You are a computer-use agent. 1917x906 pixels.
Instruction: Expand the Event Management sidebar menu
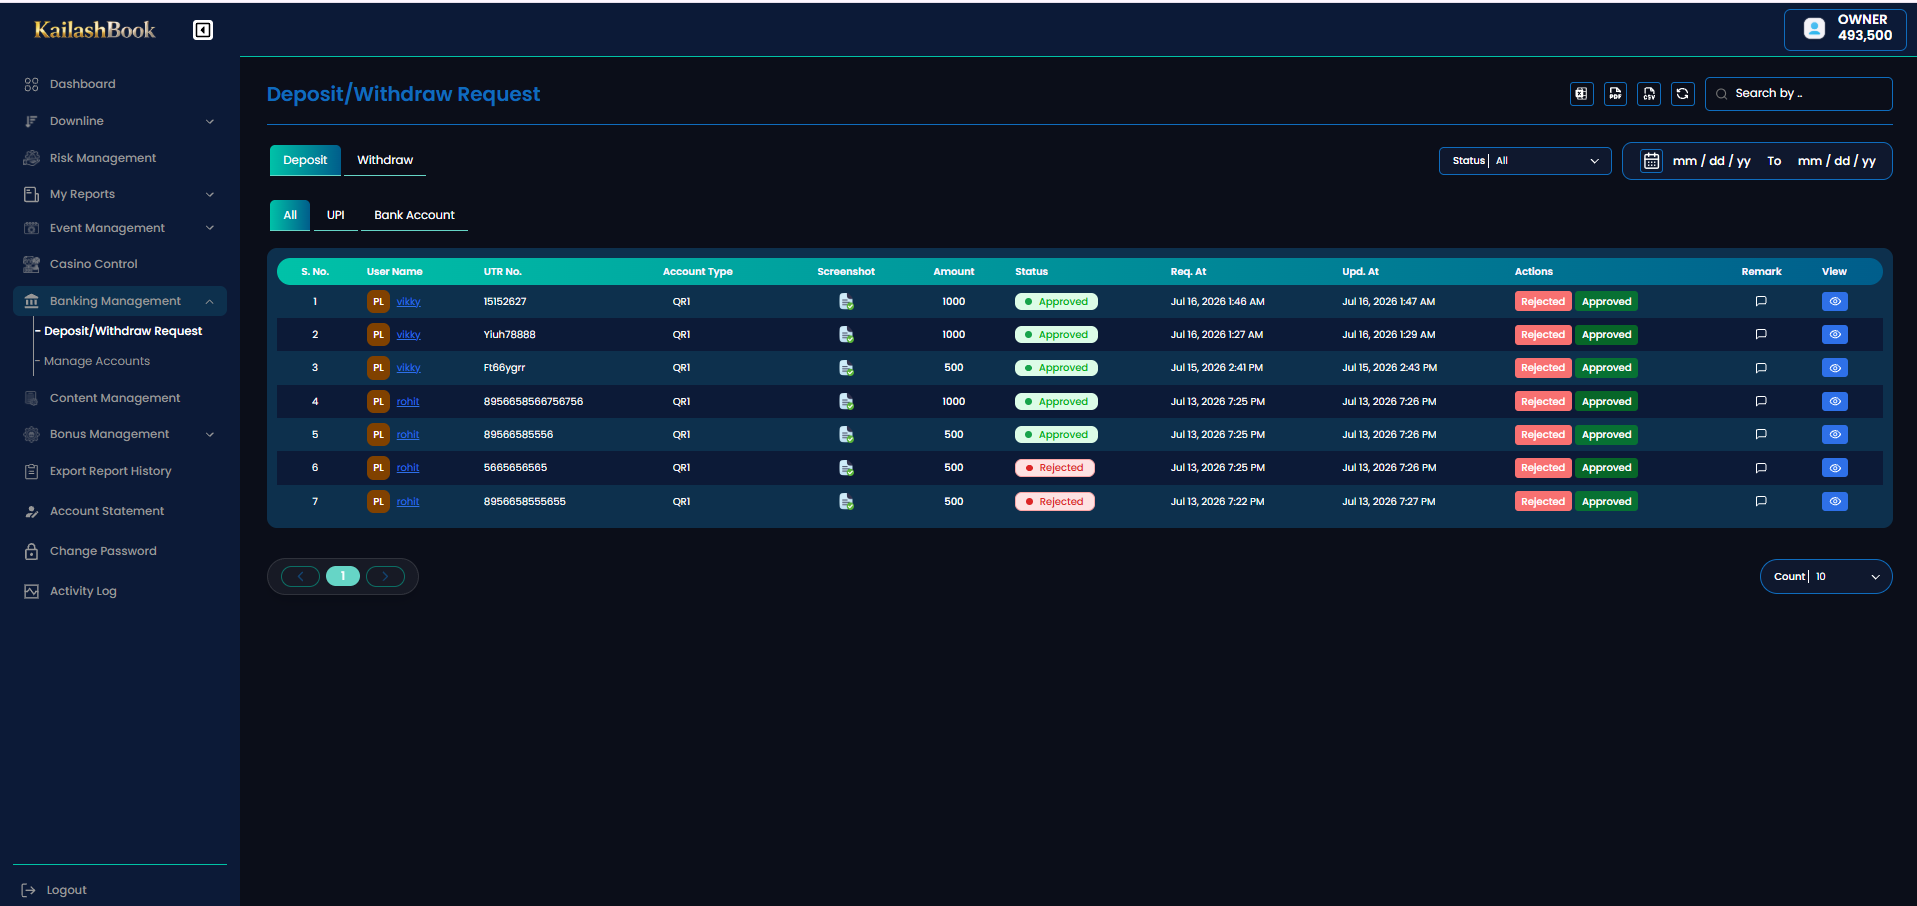pos(120,228)
